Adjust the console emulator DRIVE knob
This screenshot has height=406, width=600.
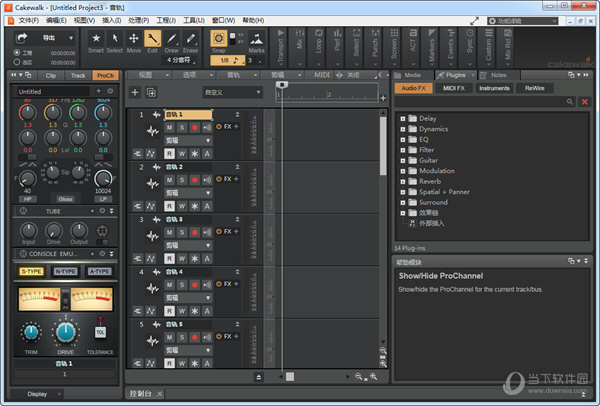pos(66,332)
